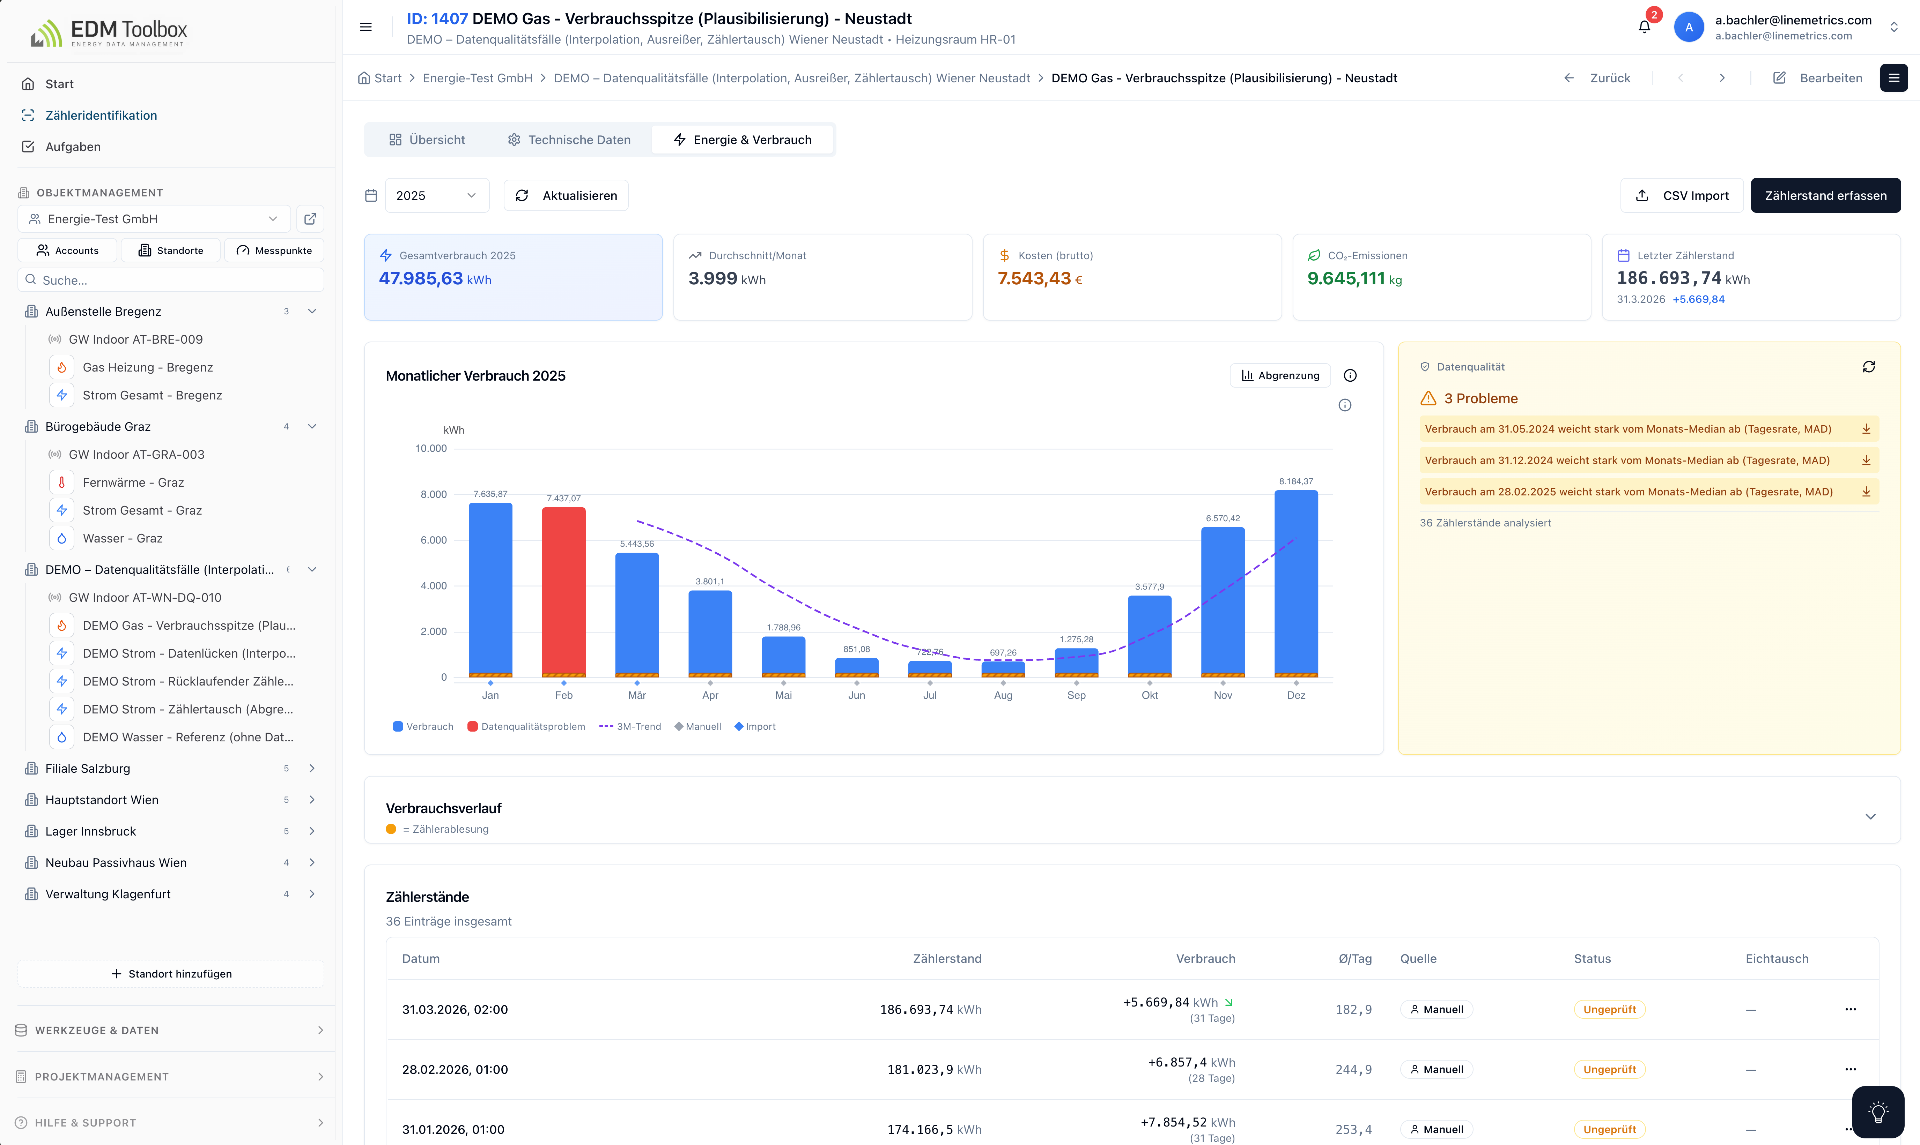The width and height of the screenshot is (1920, 1145).
Task: Open the 2025 year dropdown
Action: coord(437,196)
